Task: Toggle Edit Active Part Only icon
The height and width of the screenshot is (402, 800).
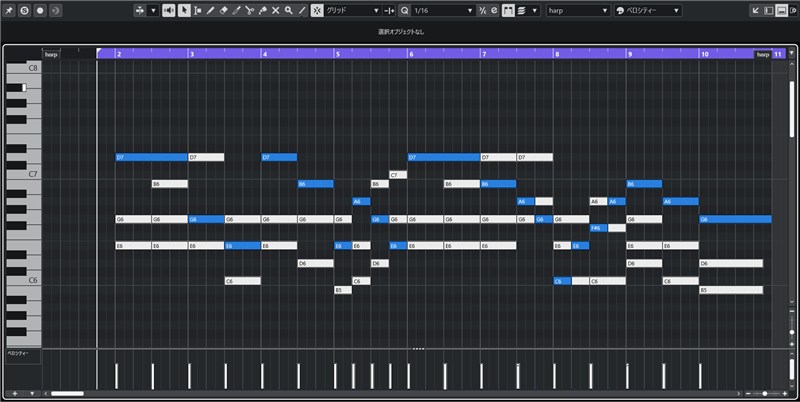Action: point(522,10)
